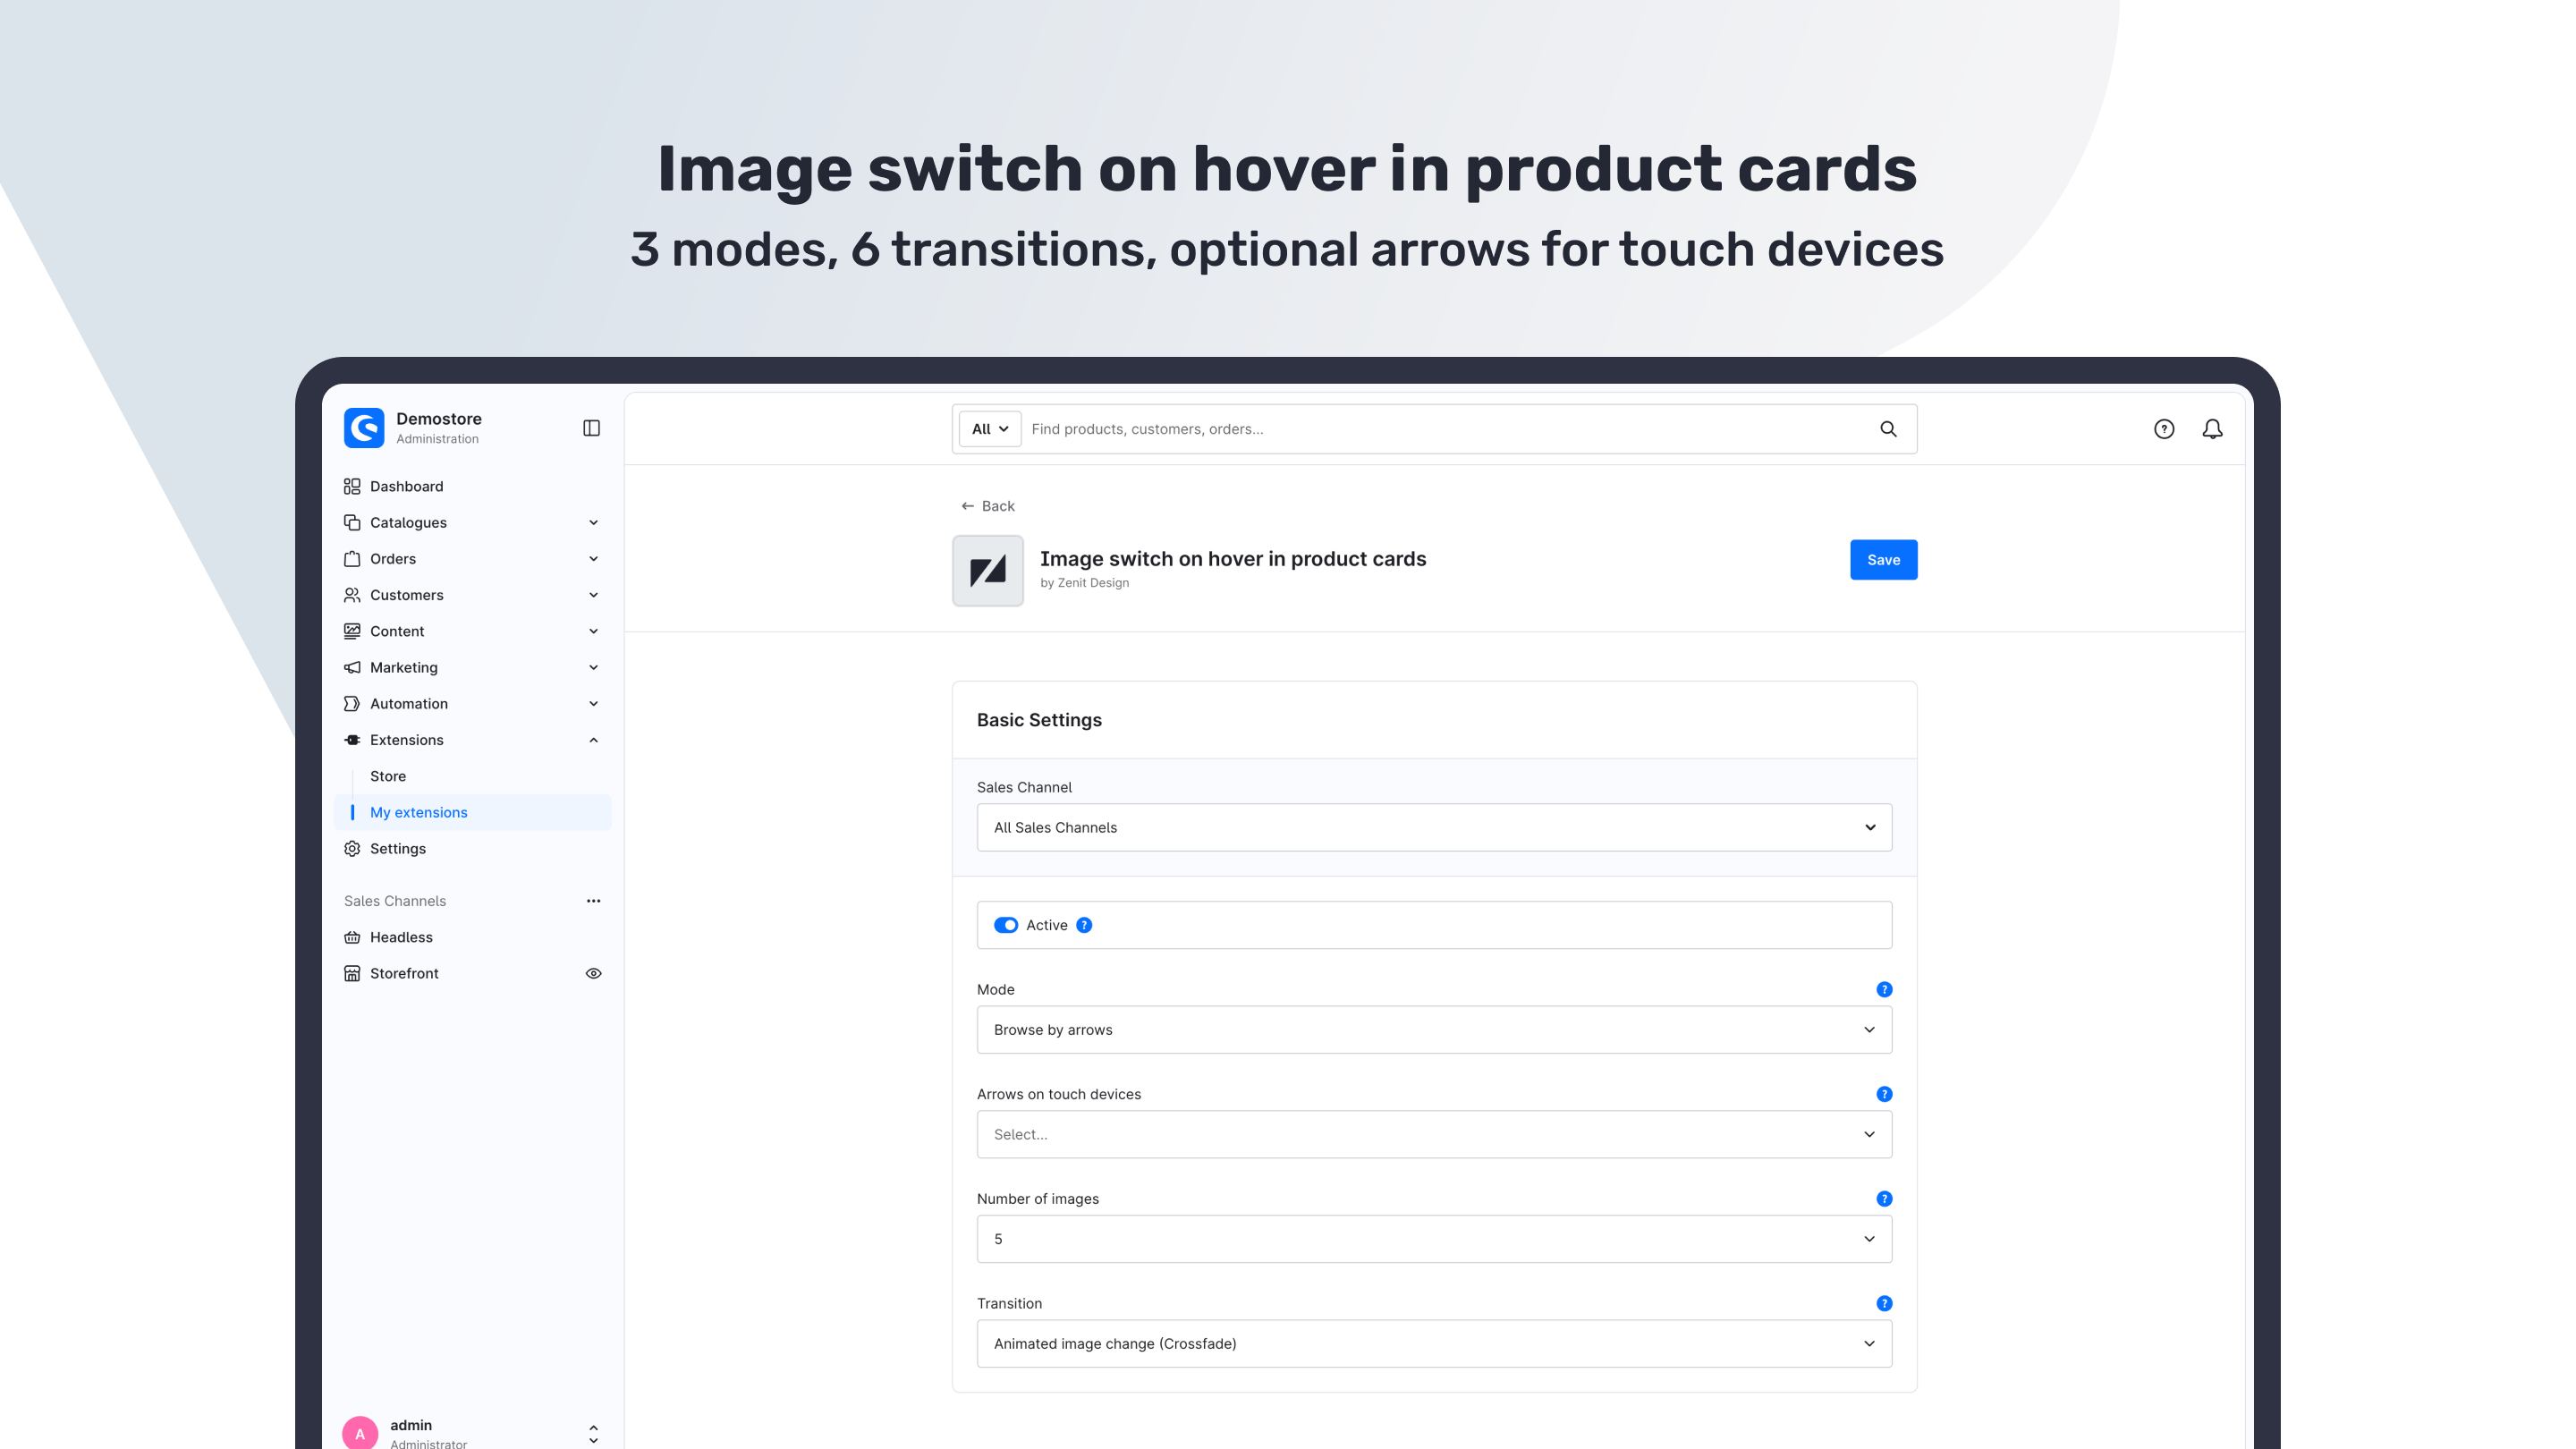2576x1449 pixels.
Task: Show help tooltip for Number of images
Action: (1884, 1198)
